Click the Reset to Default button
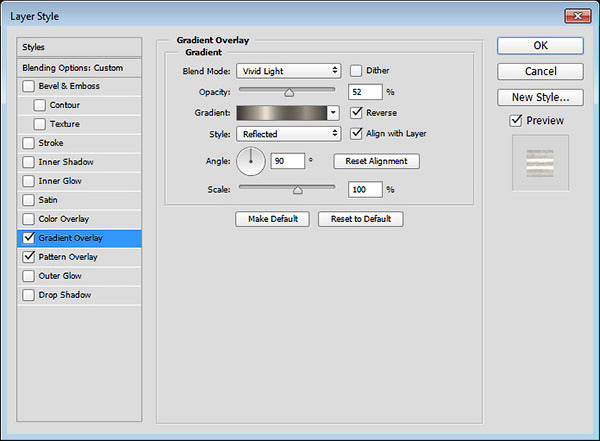 tap(360, 219)
